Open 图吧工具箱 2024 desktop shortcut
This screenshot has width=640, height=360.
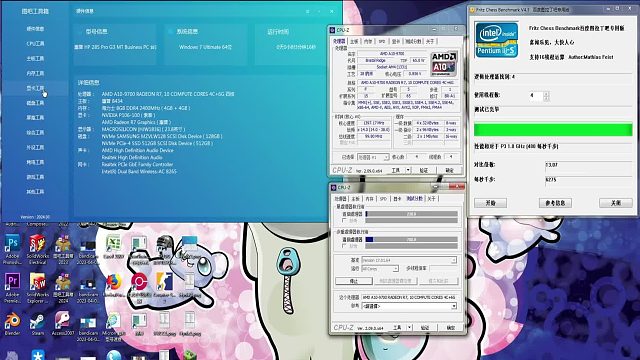click(63, 282)
